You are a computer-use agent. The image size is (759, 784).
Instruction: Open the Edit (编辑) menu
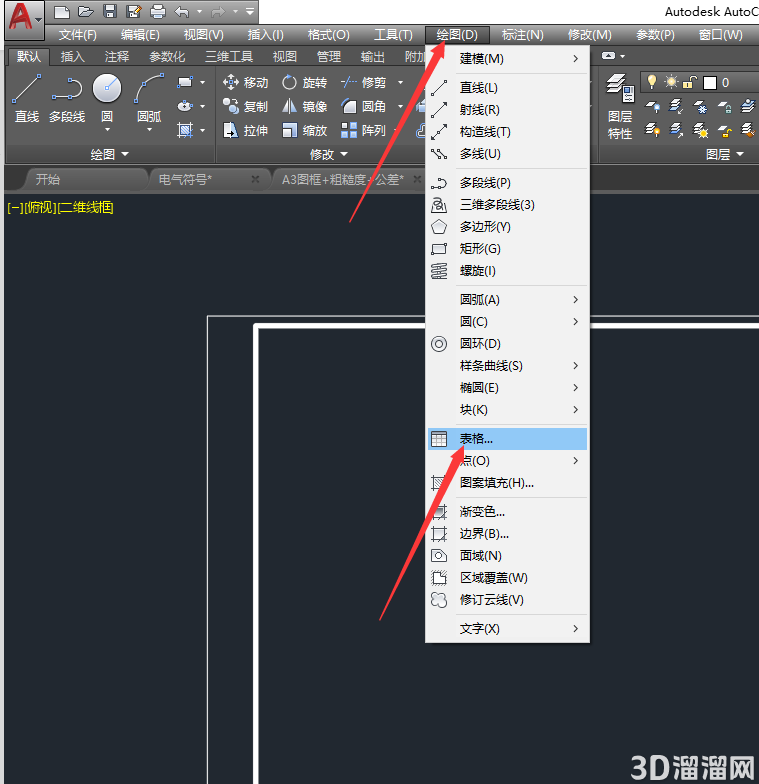click(140, 35)
